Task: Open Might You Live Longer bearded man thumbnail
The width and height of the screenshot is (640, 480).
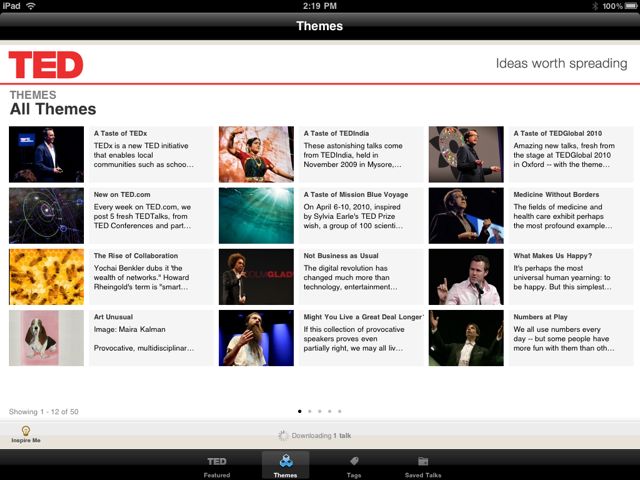Action: [x=256, y=338]
